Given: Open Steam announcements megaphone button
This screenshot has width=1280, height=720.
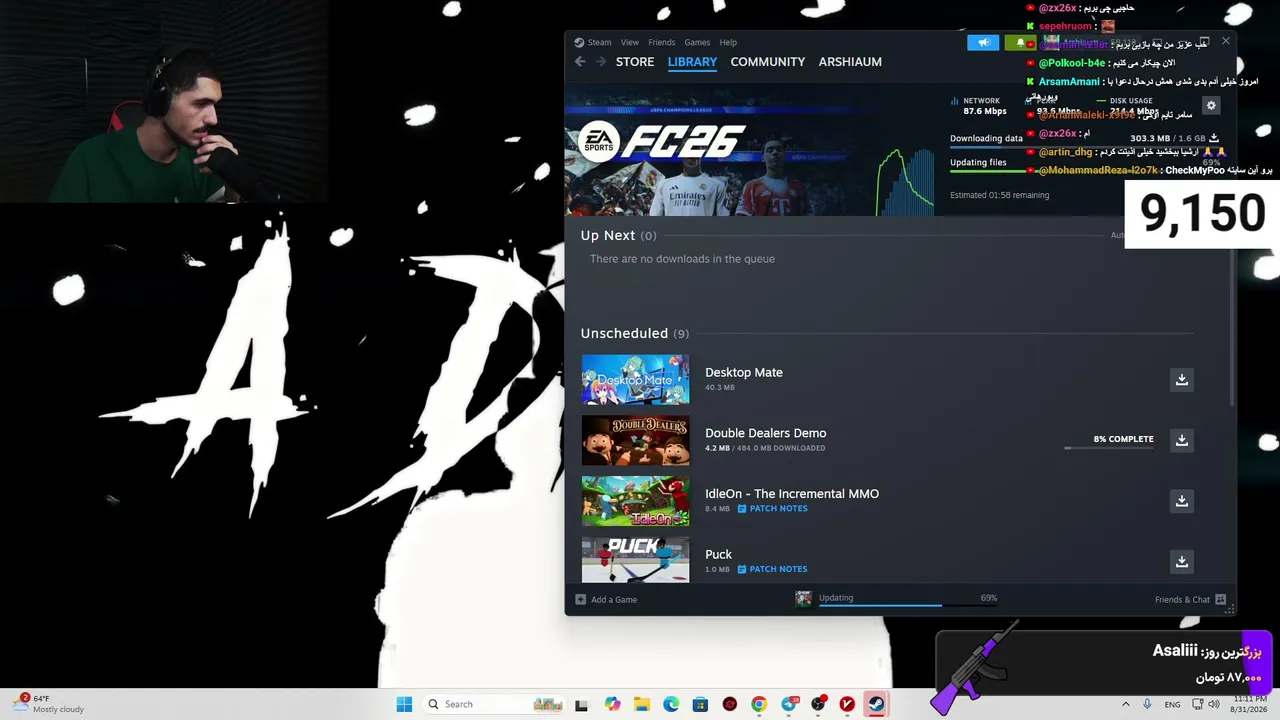Looking at the screenshot, I should (x=983, y=42).
